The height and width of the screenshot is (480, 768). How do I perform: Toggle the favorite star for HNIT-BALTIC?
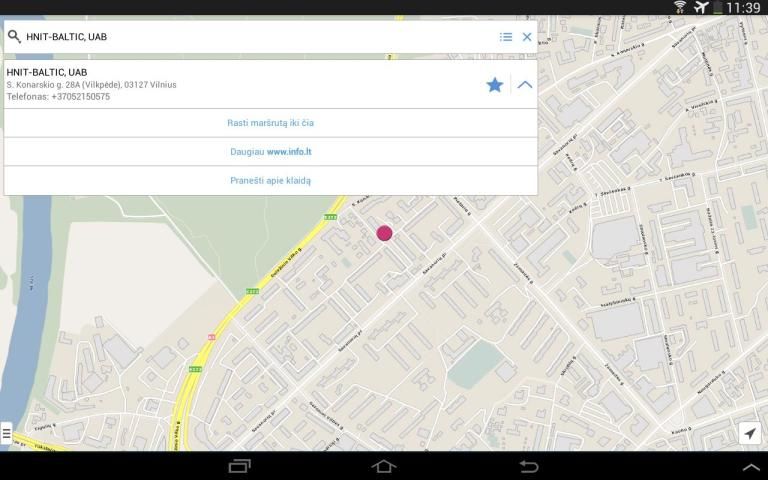(x=494, y=85)
